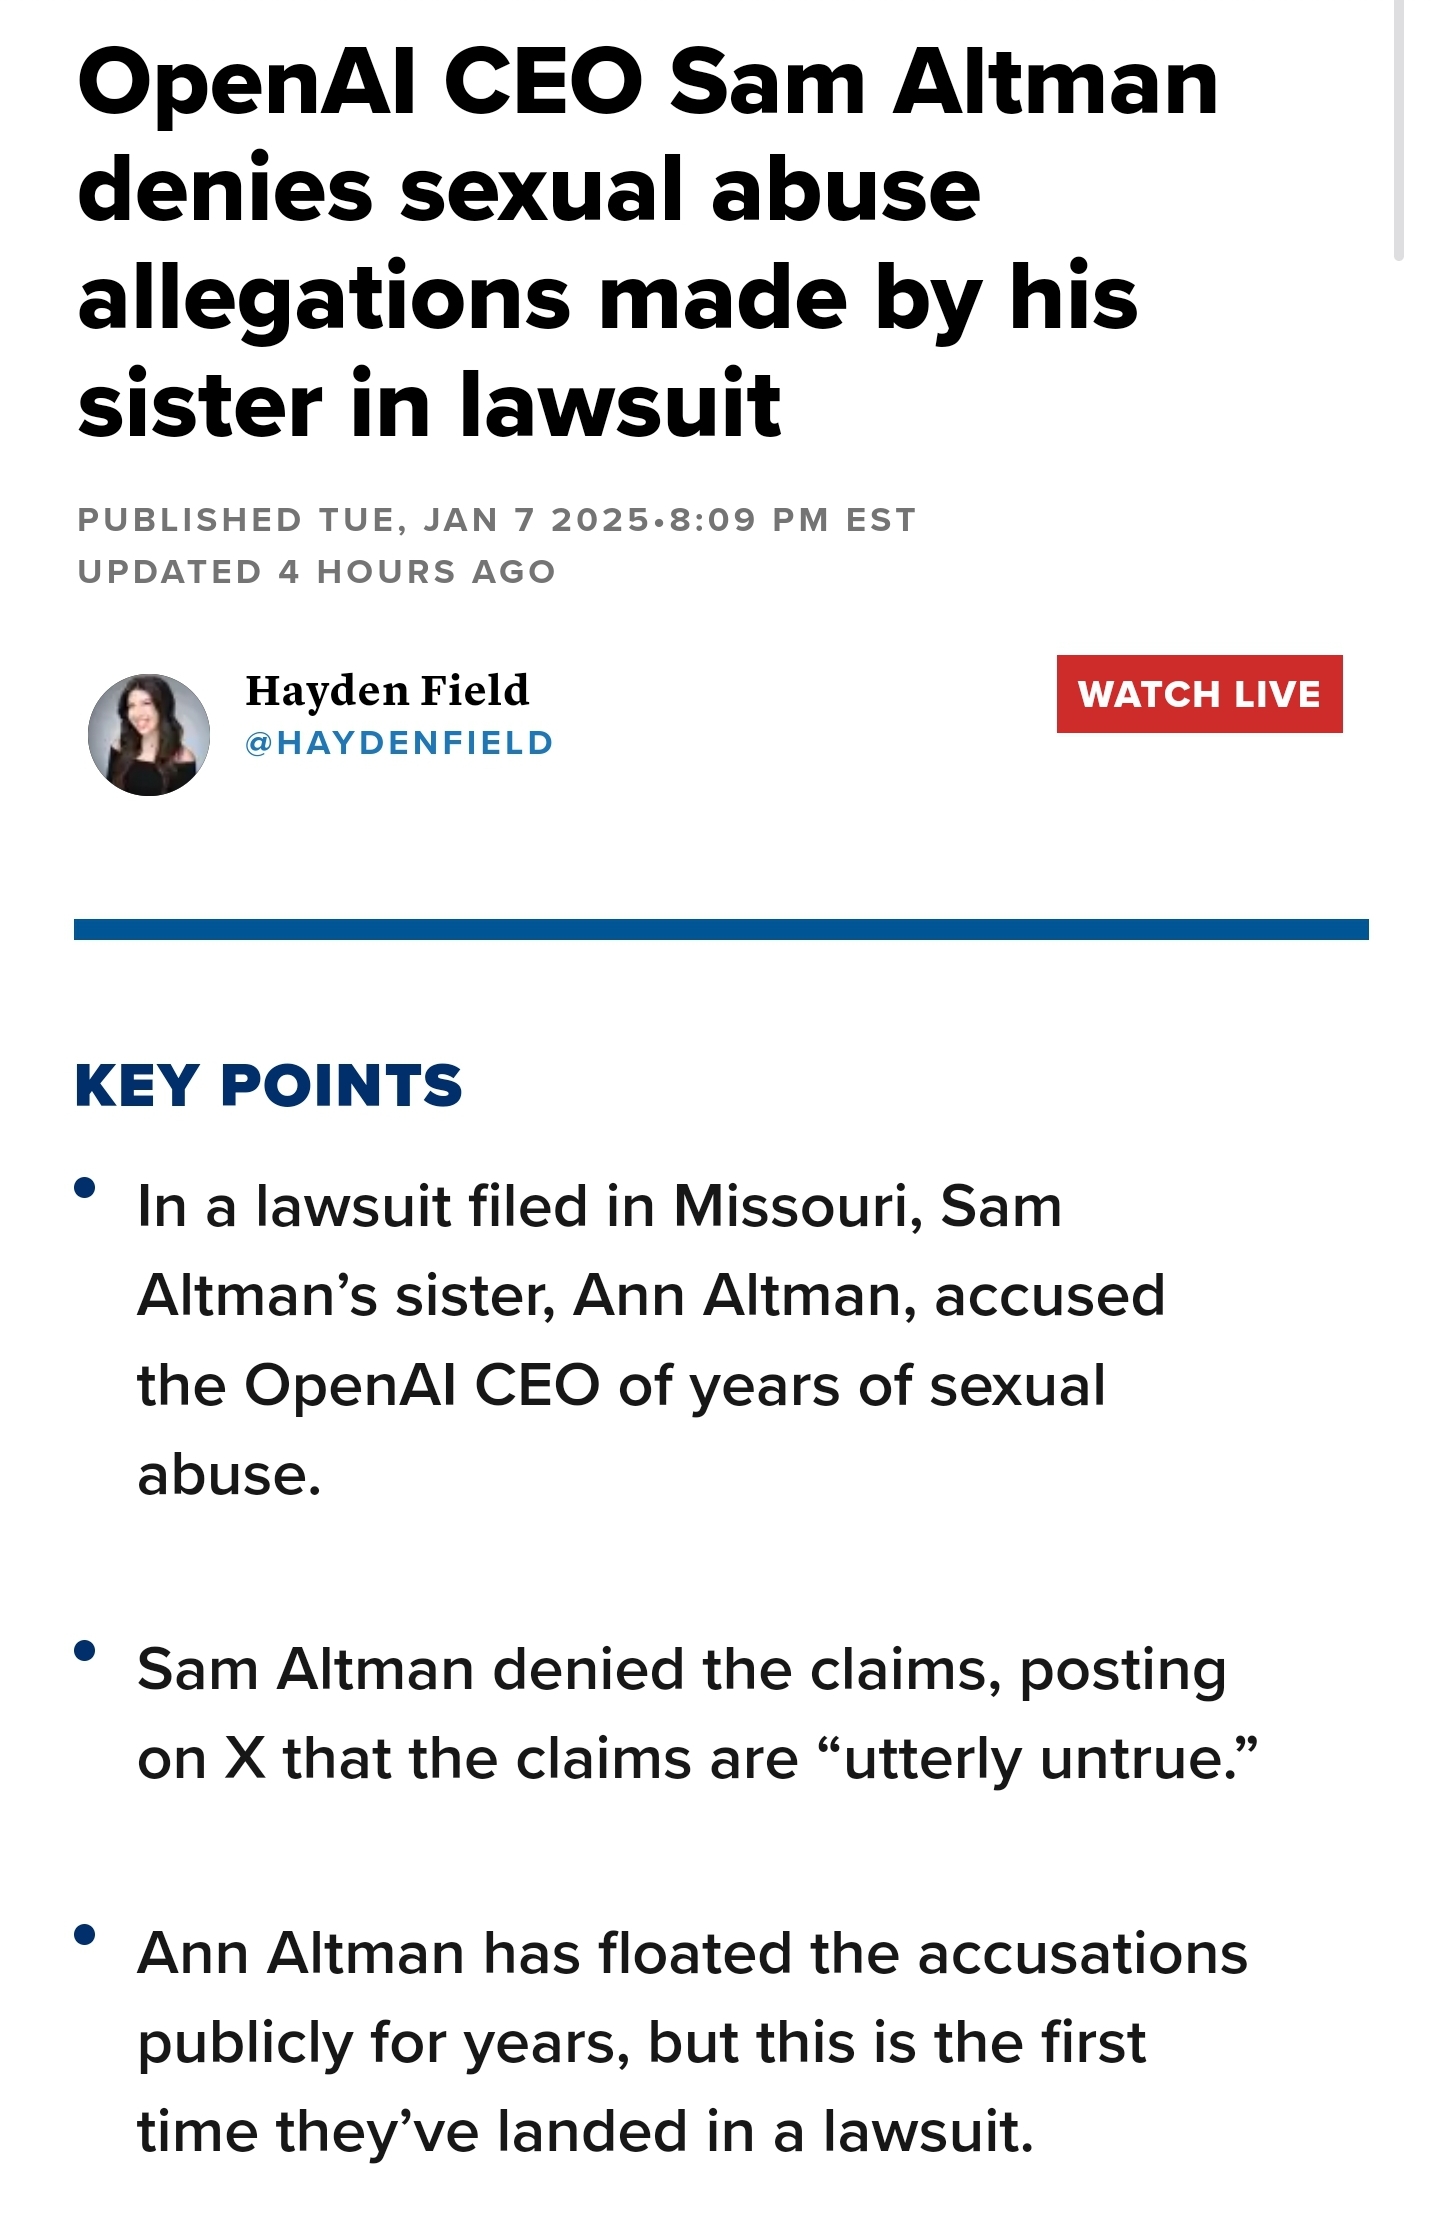Click "Ann Altman, accused" in the first key point
Viewport: 1439px width, 2240px height.
(x=868, y=1296)
